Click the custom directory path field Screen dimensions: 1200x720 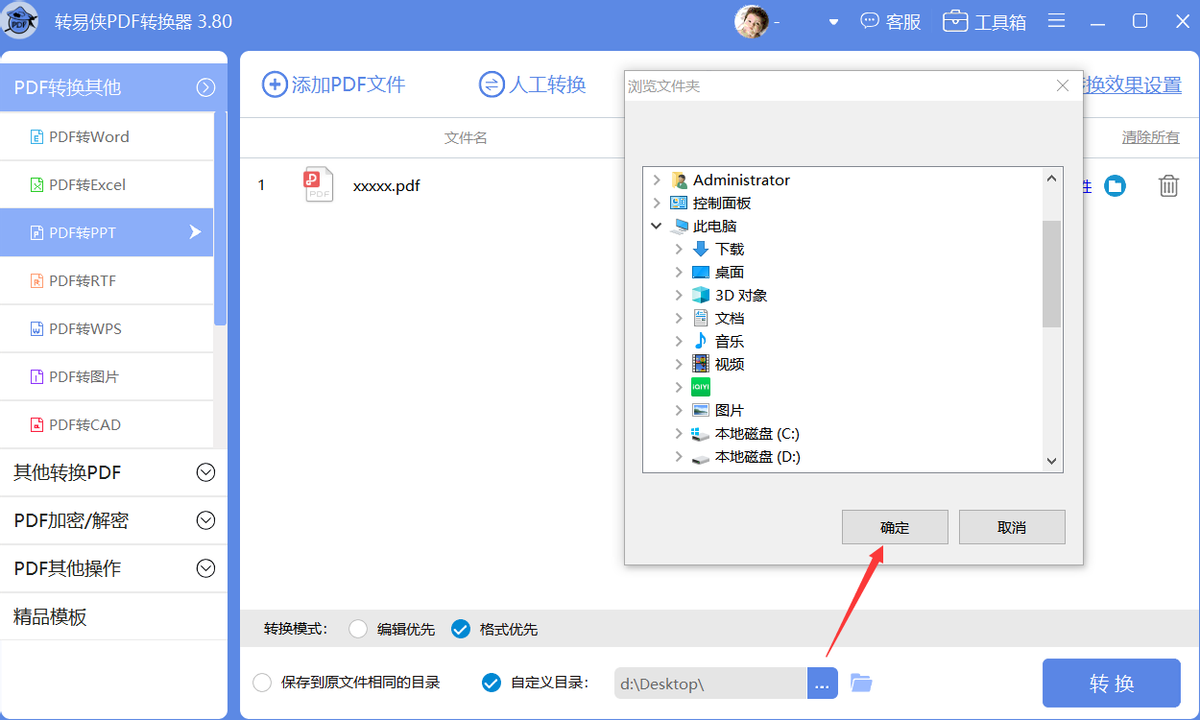pos(710,683)
